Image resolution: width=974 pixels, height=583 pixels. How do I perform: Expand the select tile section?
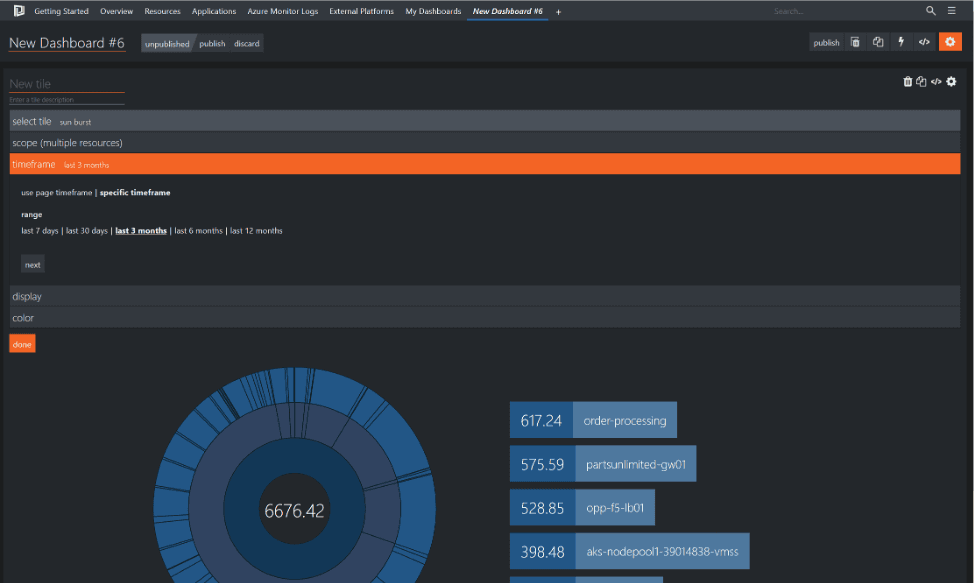(485, 122)
